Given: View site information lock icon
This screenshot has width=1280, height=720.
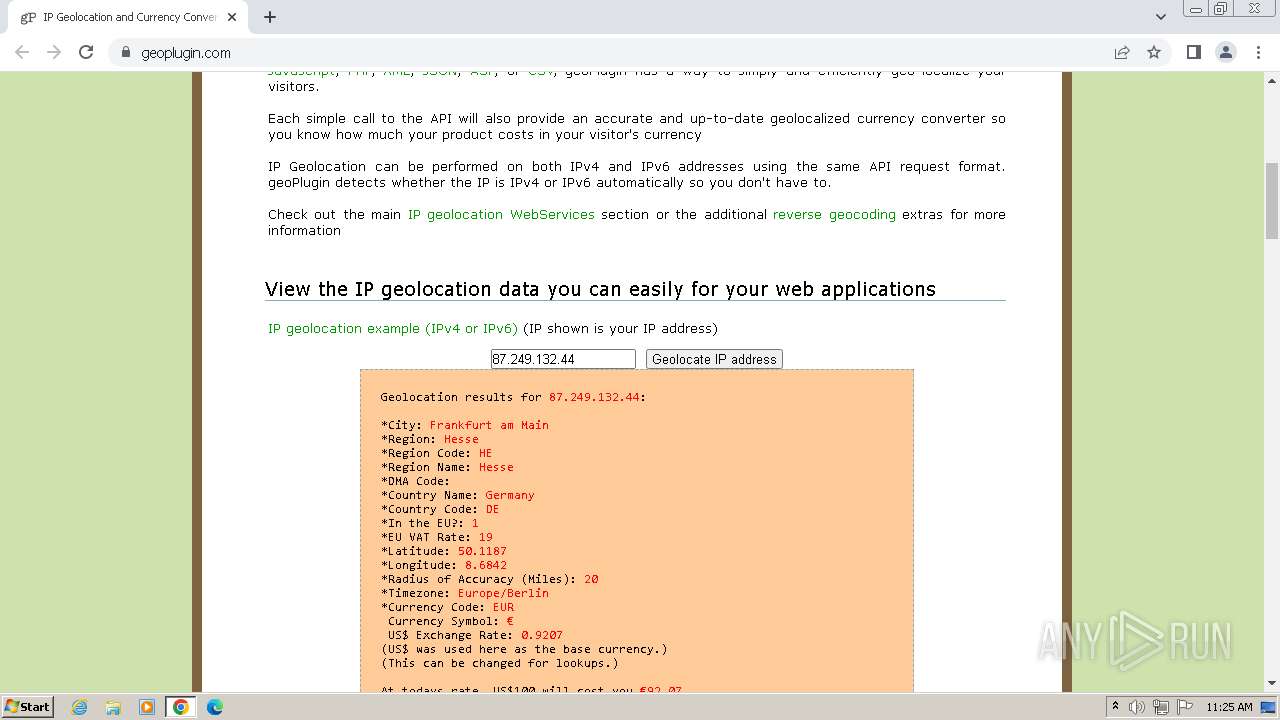Looking at the screenshot, I should 126,53.
